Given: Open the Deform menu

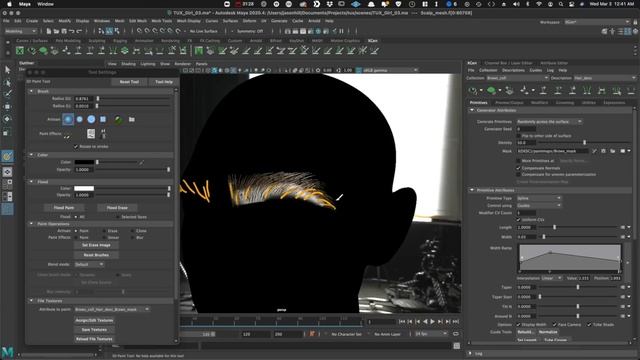Looking at the screenshot, I should 249,21.
